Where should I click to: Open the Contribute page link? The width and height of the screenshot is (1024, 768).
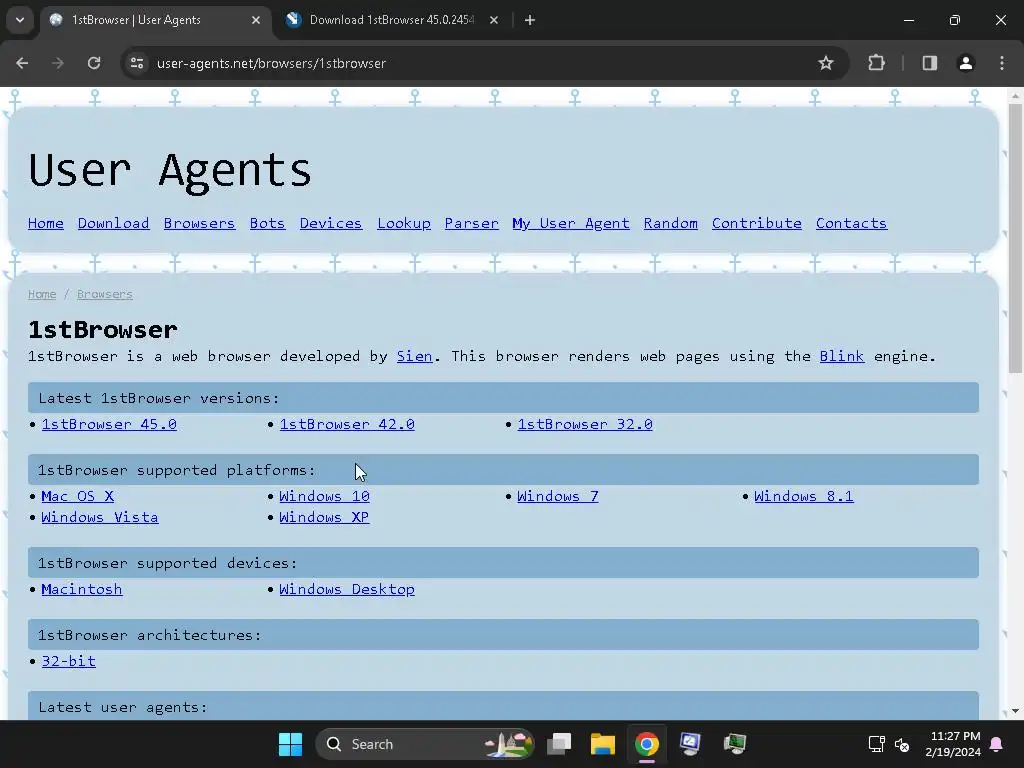(757, 223)
